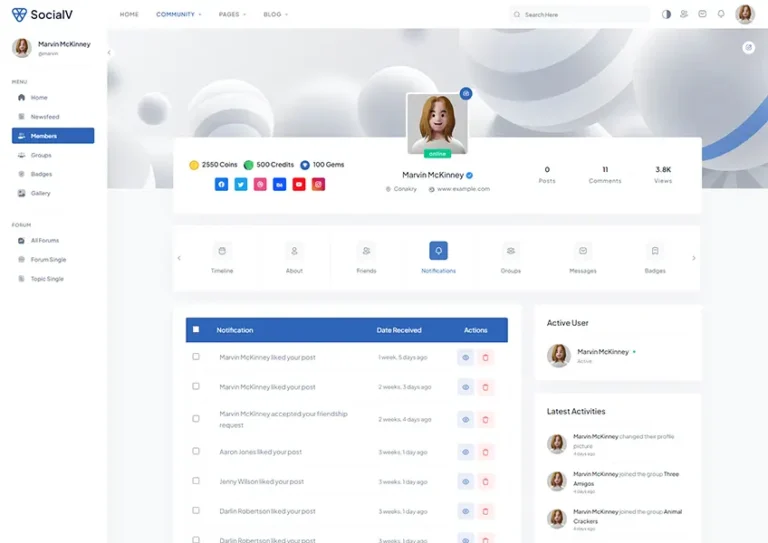Expand the Pages menu
Screen dimensions: 768x543
(232, 15)
